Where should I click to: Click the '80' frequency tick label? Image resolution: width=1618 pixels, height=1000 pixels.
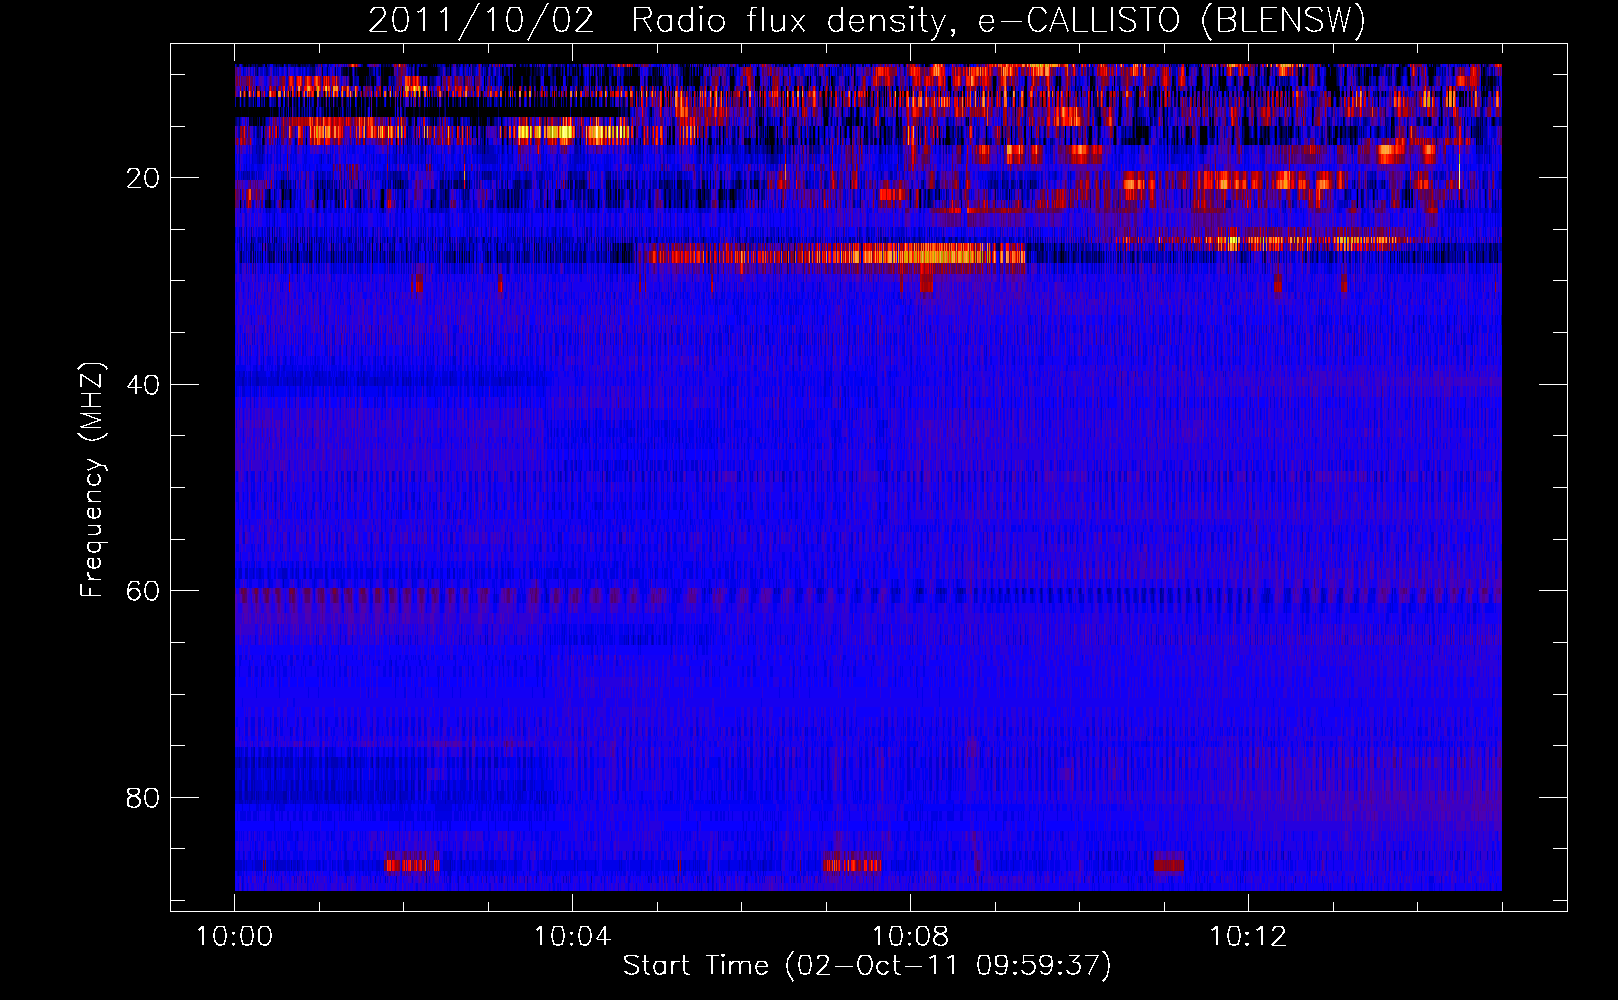coord(143,798)
